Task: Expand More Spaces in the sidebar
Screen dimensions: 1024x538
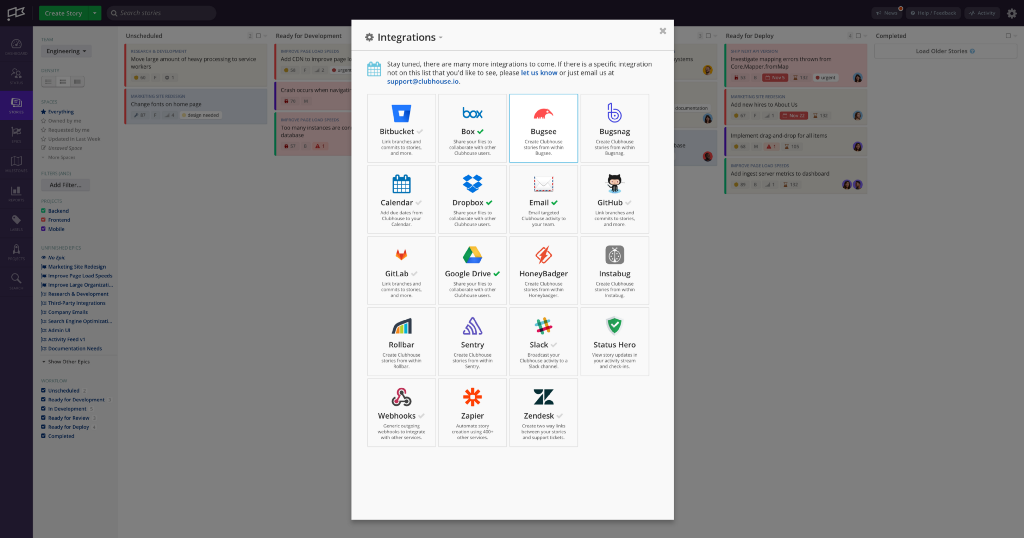Action: tap(59, 157)
